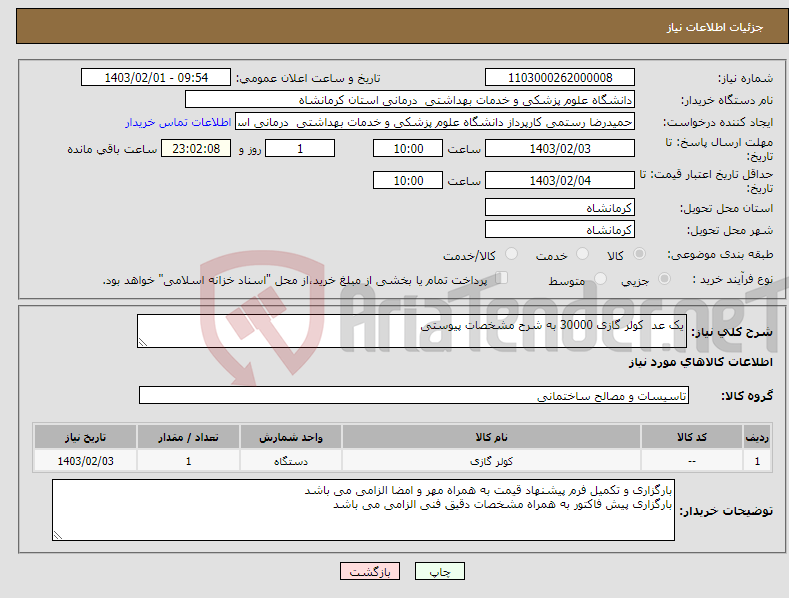Click the request creator name field

[x=435, y=122]
